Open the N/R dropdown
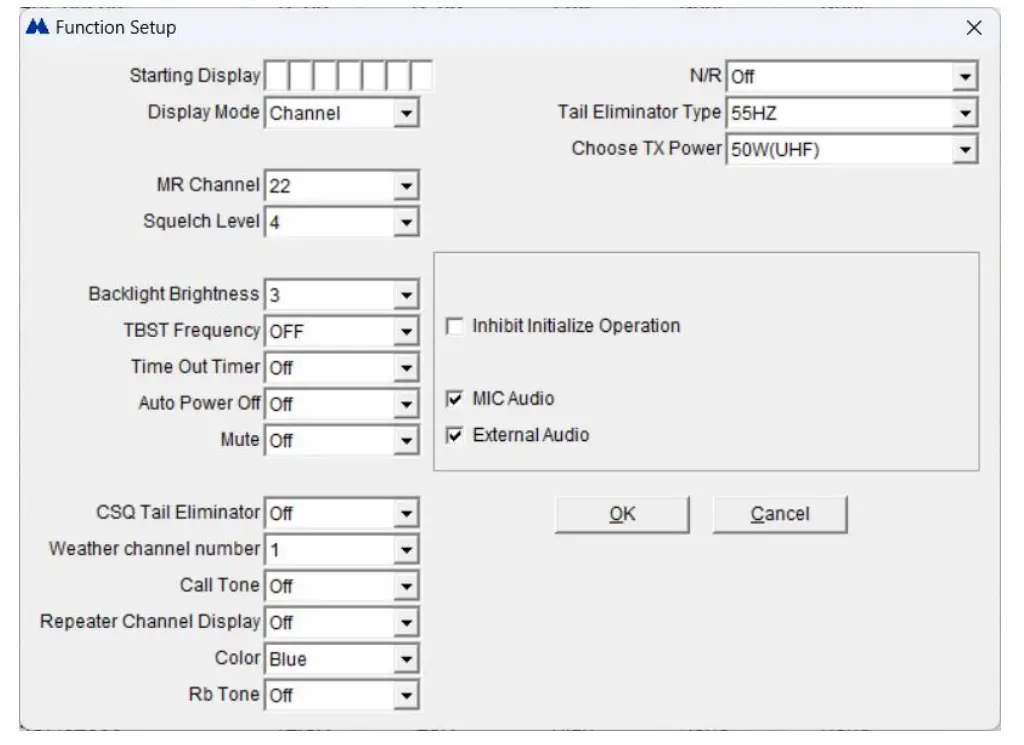 tap(963, 75)
